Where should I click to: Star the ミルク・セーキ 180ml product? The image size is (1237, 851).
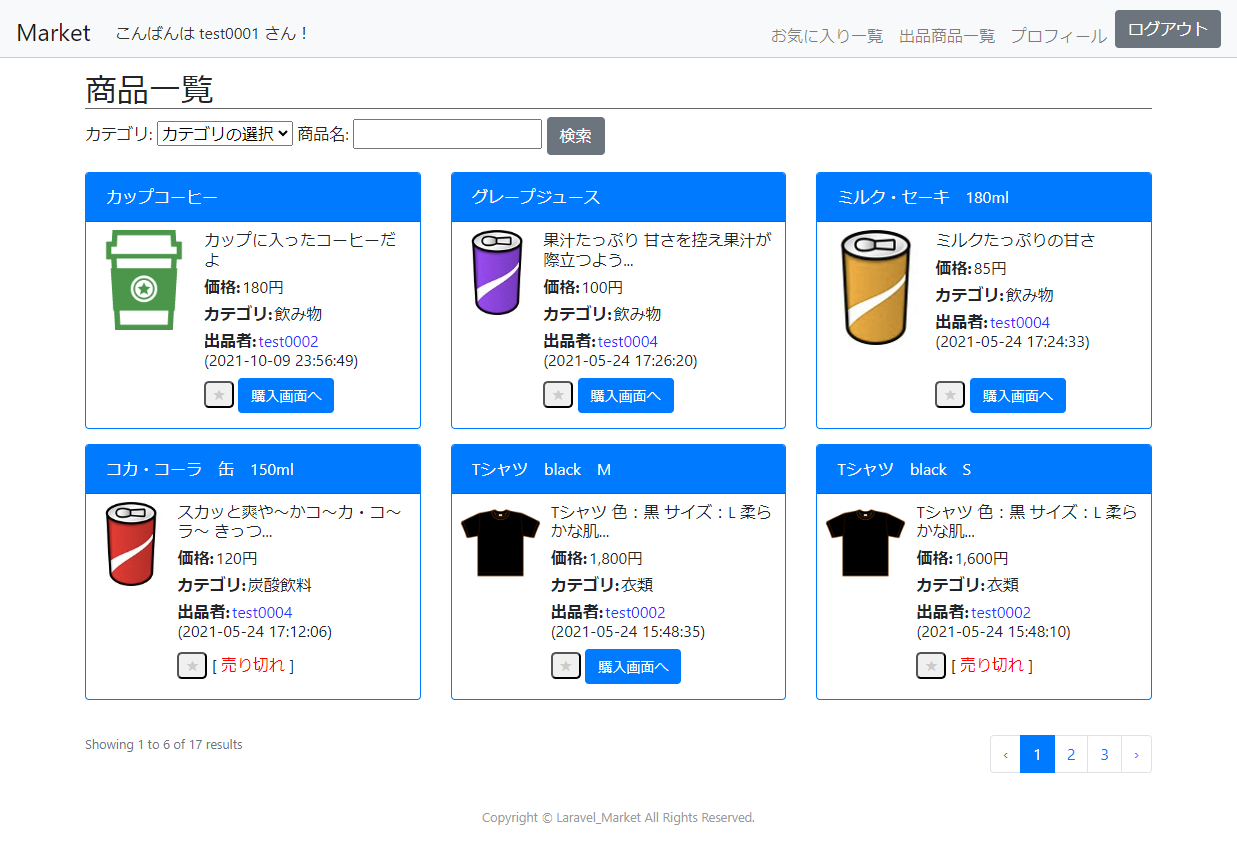[950, 395]
